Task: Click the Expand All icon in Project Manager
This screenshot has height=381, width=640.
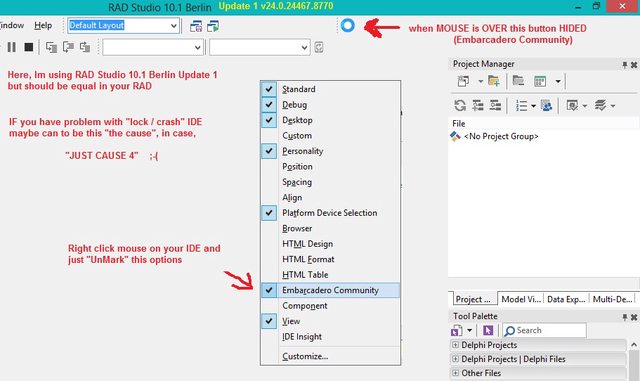Action: (478, 105)
